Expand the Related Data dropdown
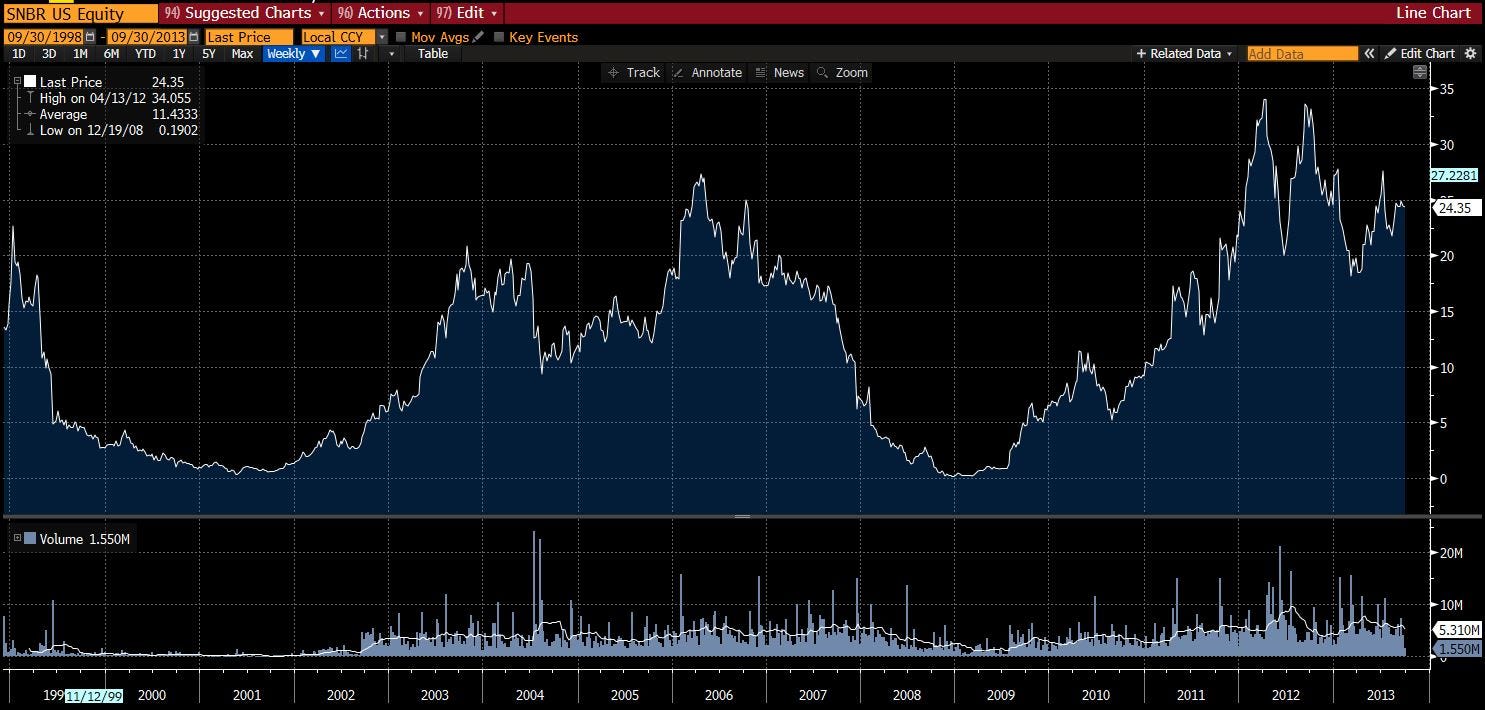Screen dimensions: 1485x710 [1185, 54]
